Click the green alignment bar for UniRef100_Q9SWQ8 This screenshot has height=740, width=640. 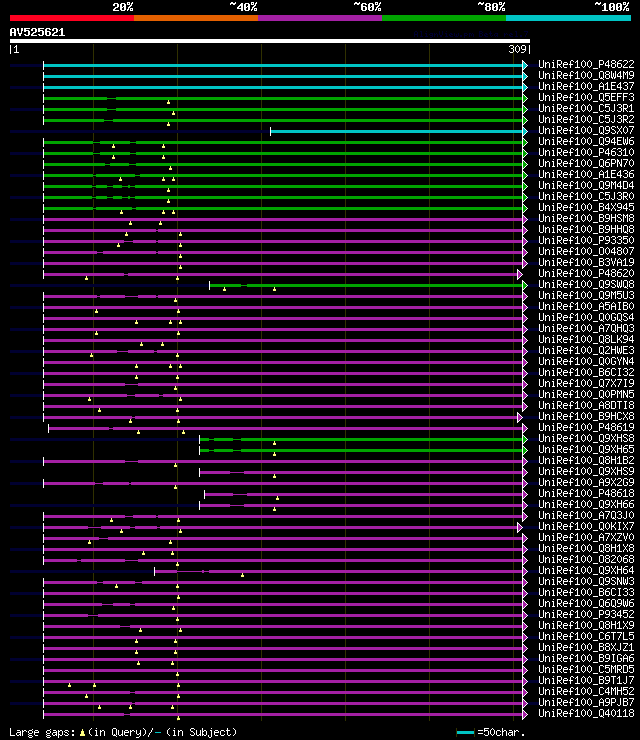(366, 286)
